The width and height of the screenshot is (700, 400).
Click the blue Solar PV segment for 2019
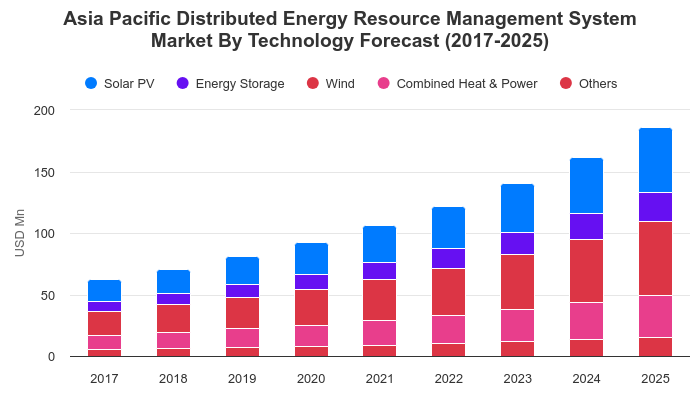242,271
